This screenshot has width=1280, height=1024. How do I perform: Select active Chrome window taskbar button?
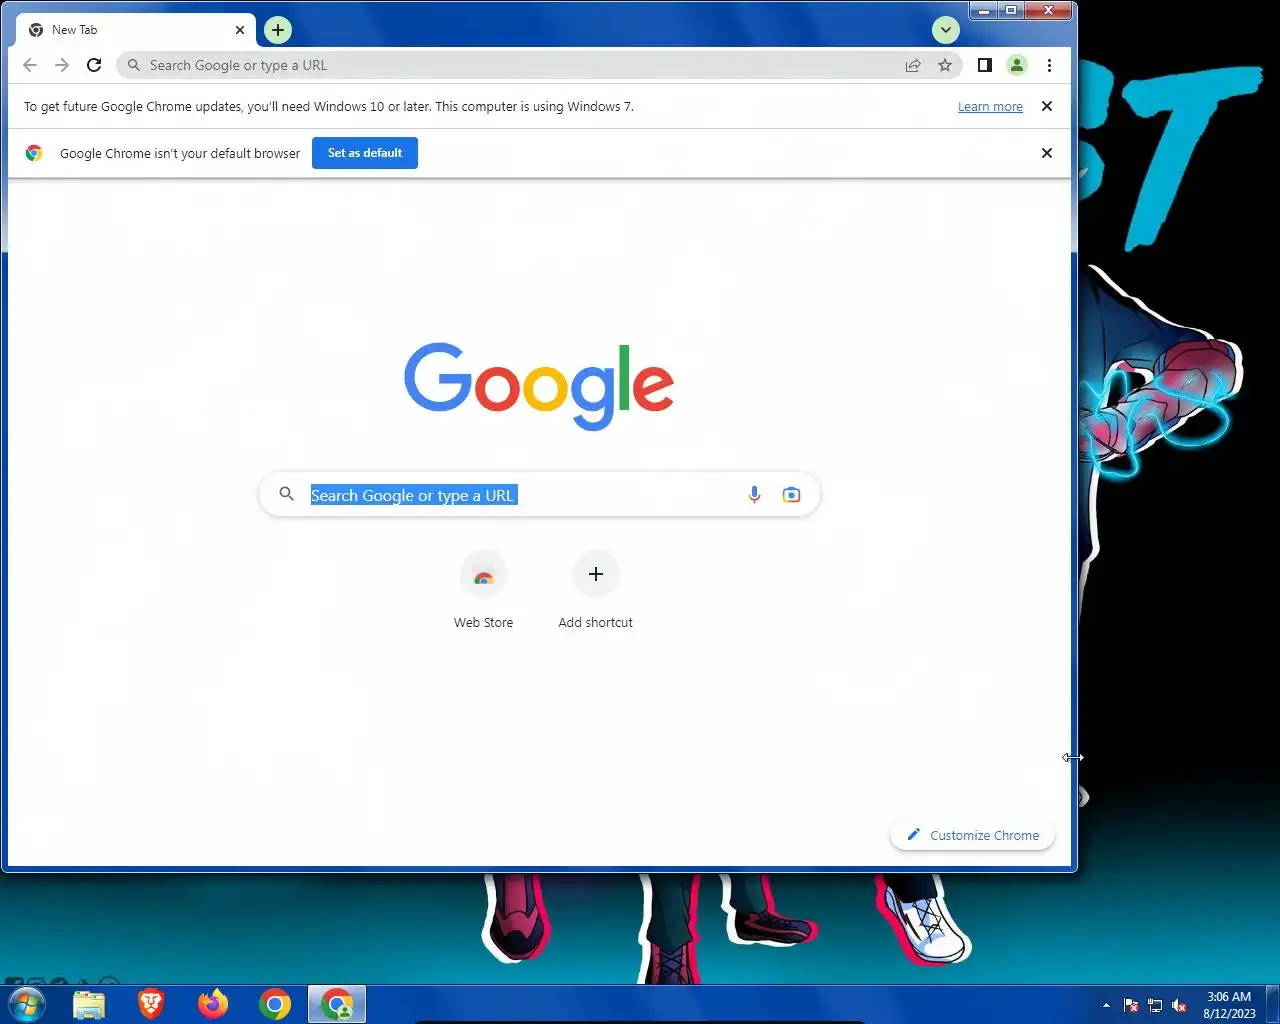click(x=337, y=1004)
